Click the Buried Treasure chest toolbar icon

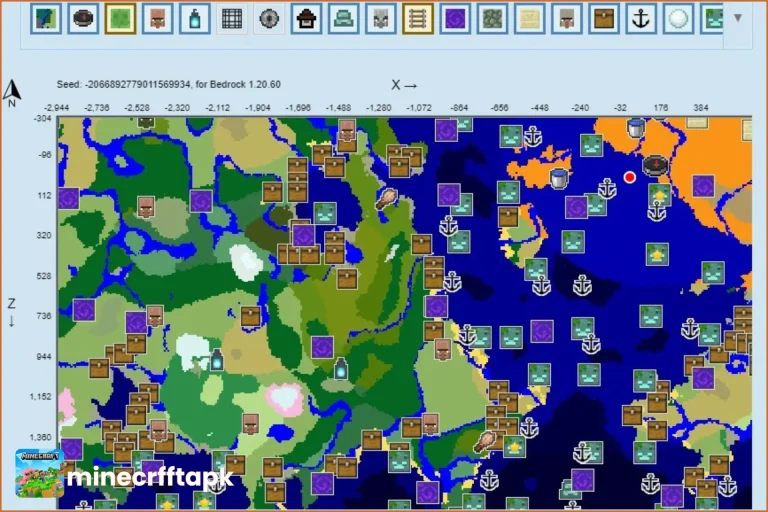[604, 19]
